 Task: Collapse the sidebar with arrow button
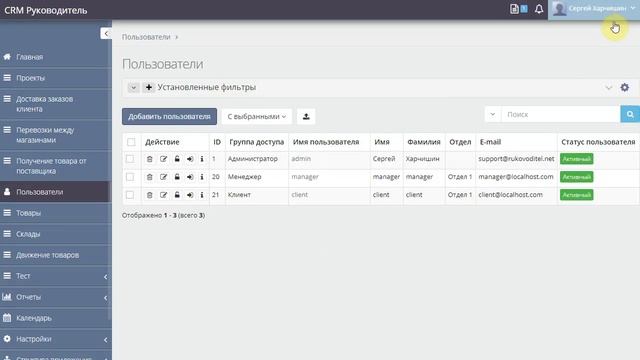[x=106, y=33]
